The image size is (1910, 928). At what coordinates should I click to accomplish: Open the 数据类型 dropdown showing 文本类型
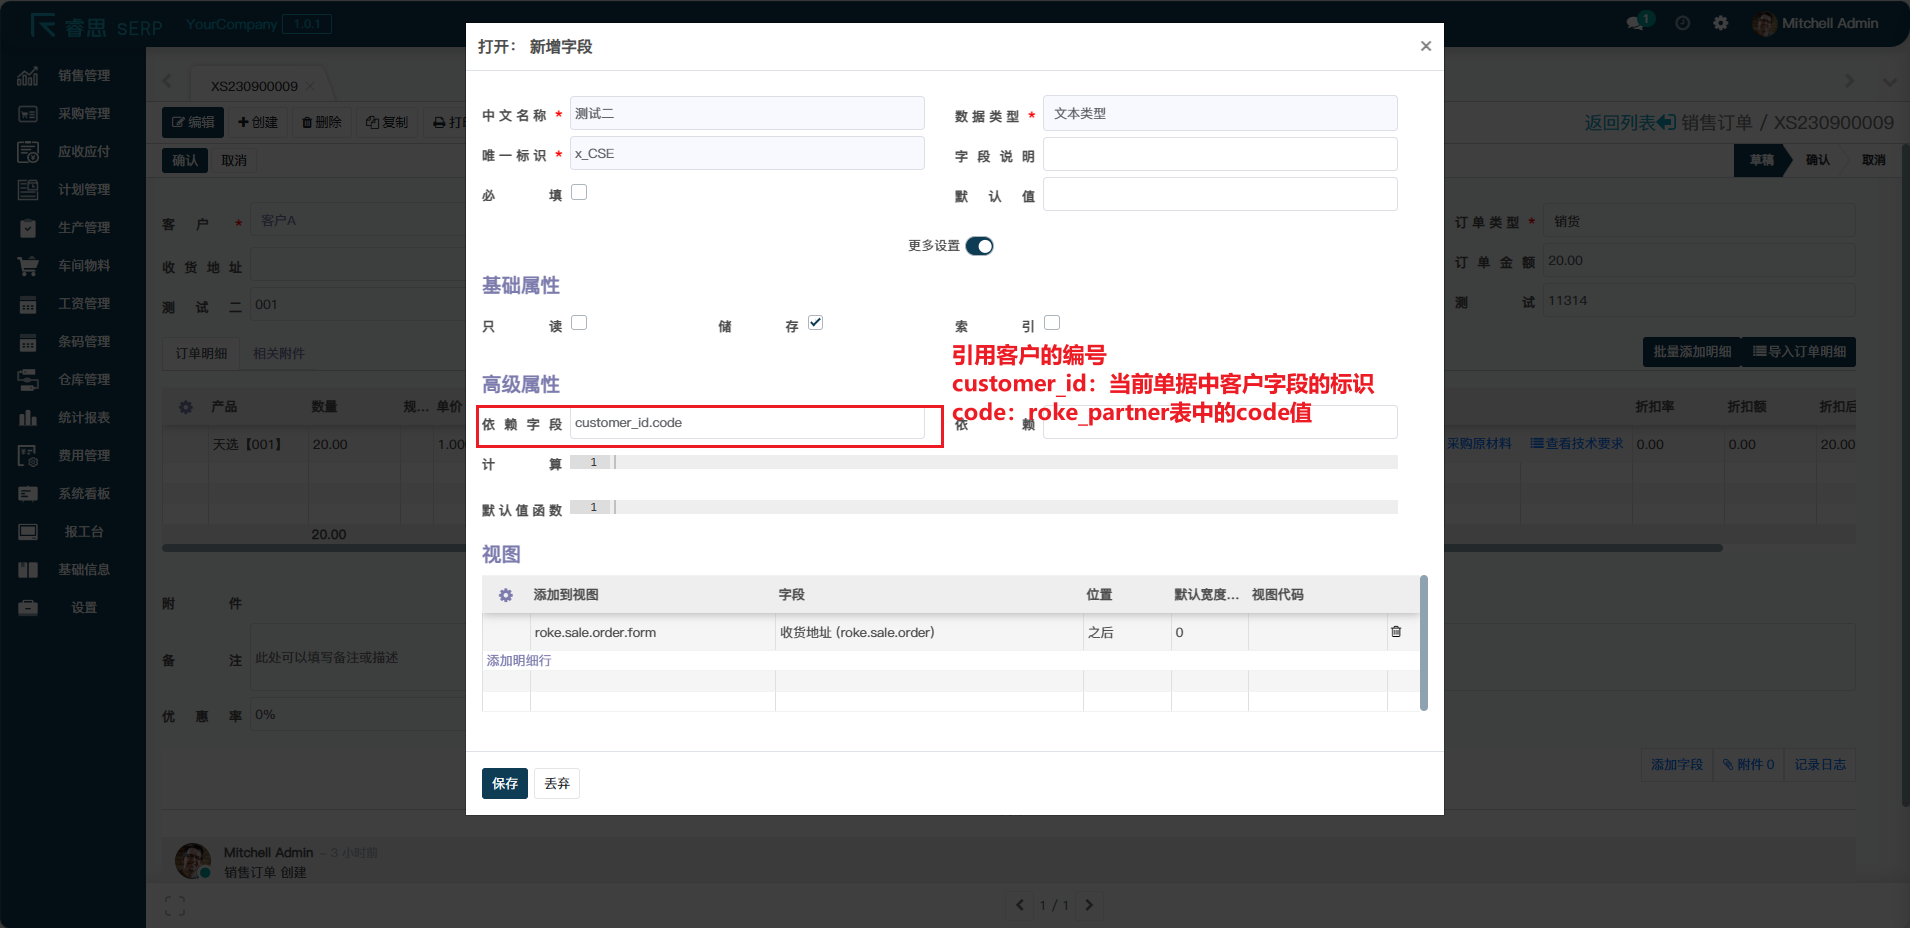click(x=1219, y=113)
